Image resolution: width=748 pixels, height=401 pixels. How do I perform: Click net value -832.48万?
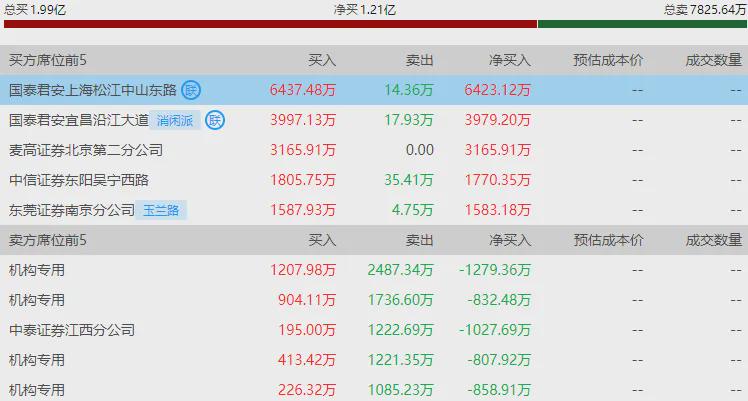point(499,300)
